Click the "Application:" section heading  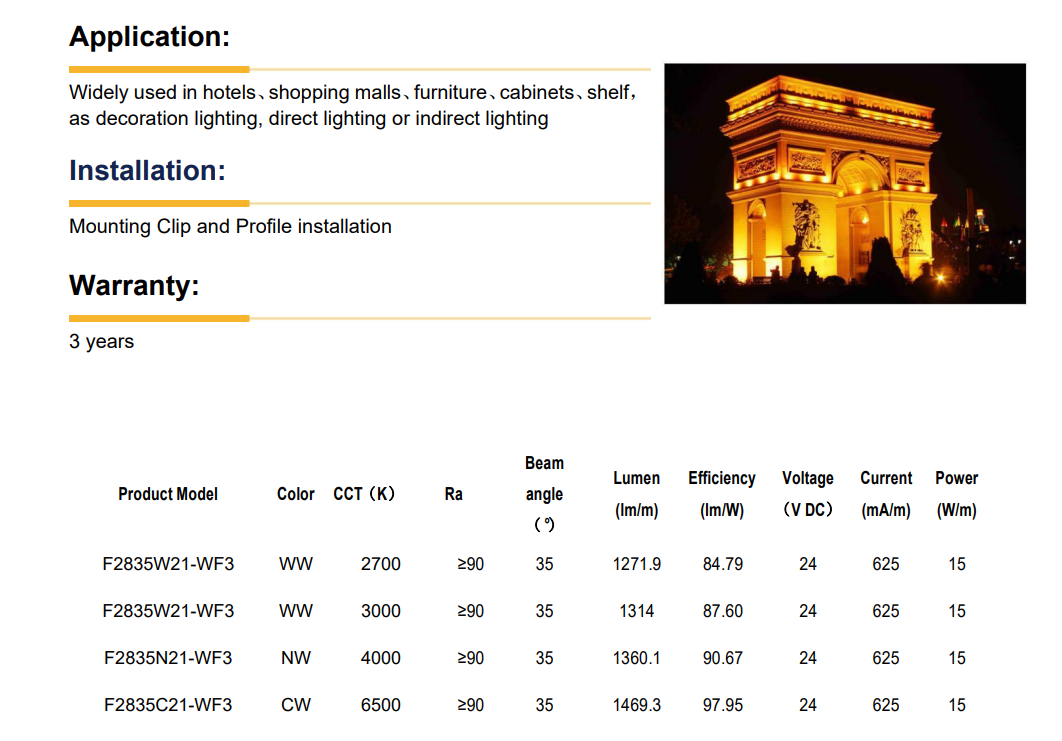coord(150,37)
